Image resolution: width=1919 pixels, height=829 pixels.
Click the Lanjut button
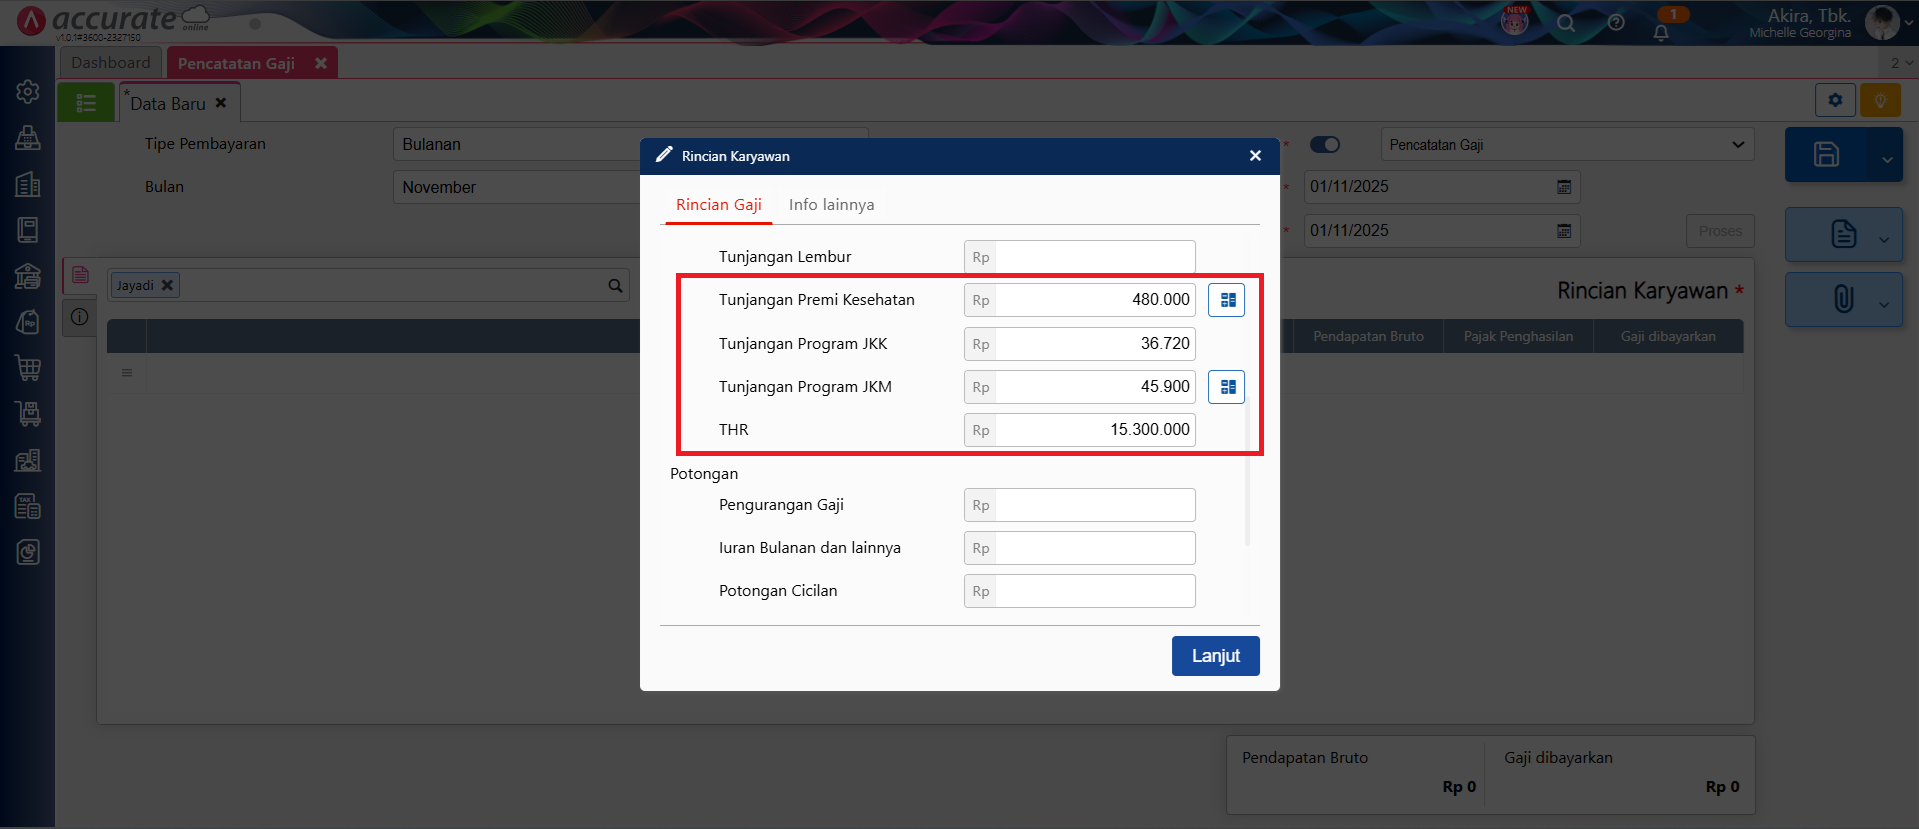coord(1215,656)
